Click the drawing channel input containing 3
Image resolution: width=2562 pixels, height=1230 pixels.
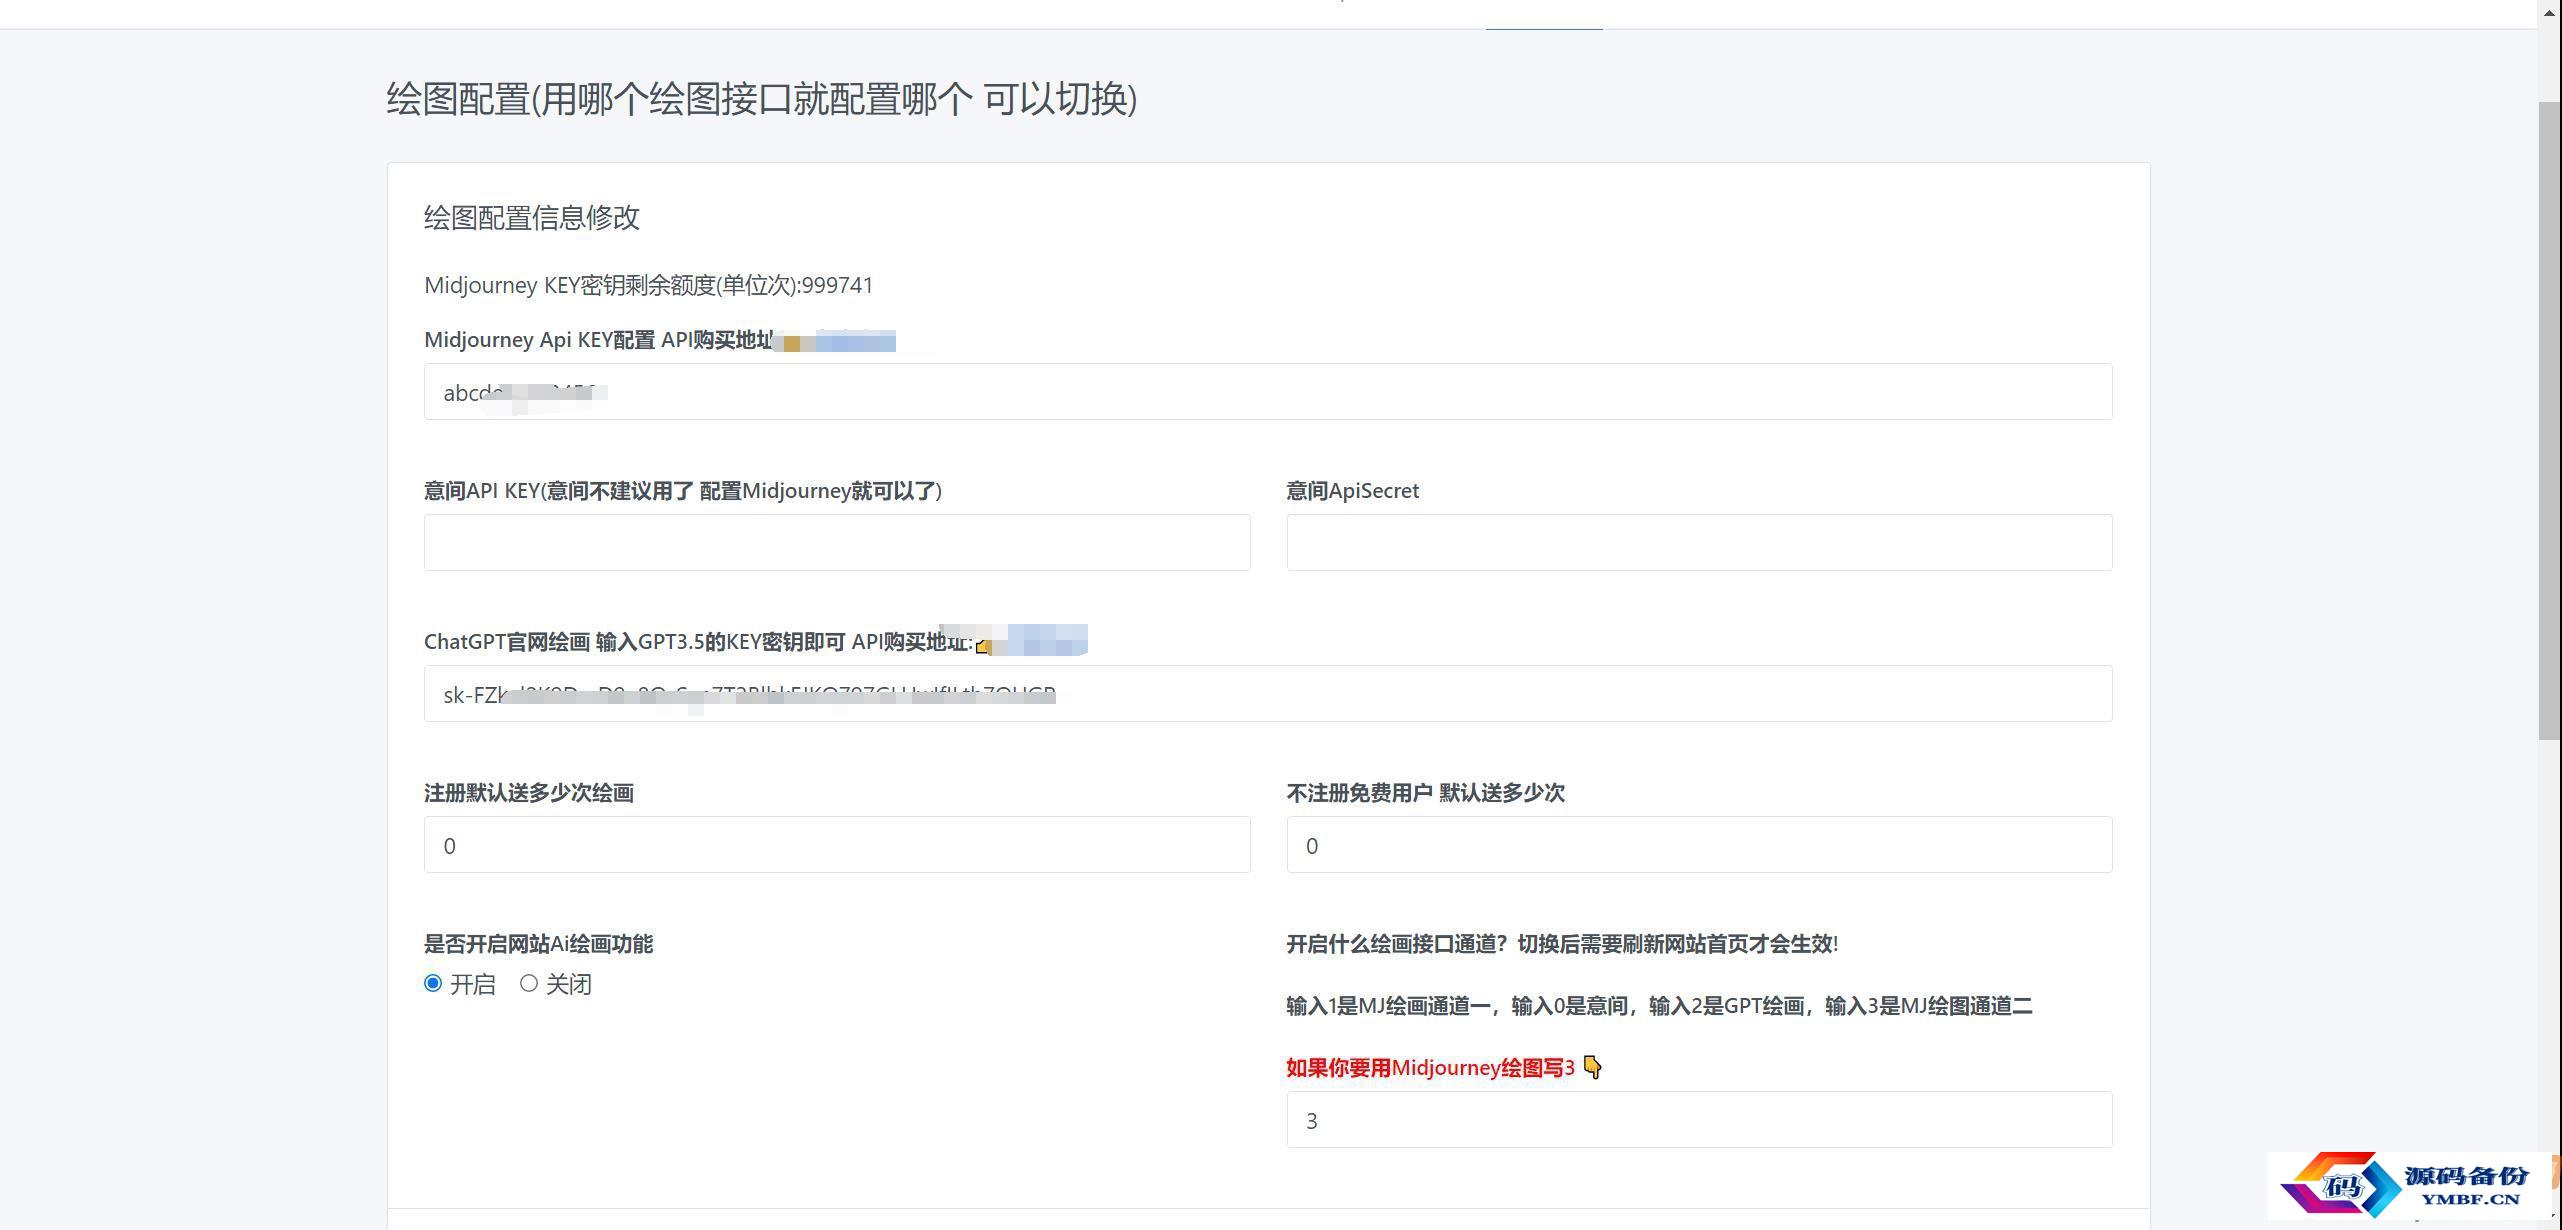pyautogui.click(x=1699, y=1120)
